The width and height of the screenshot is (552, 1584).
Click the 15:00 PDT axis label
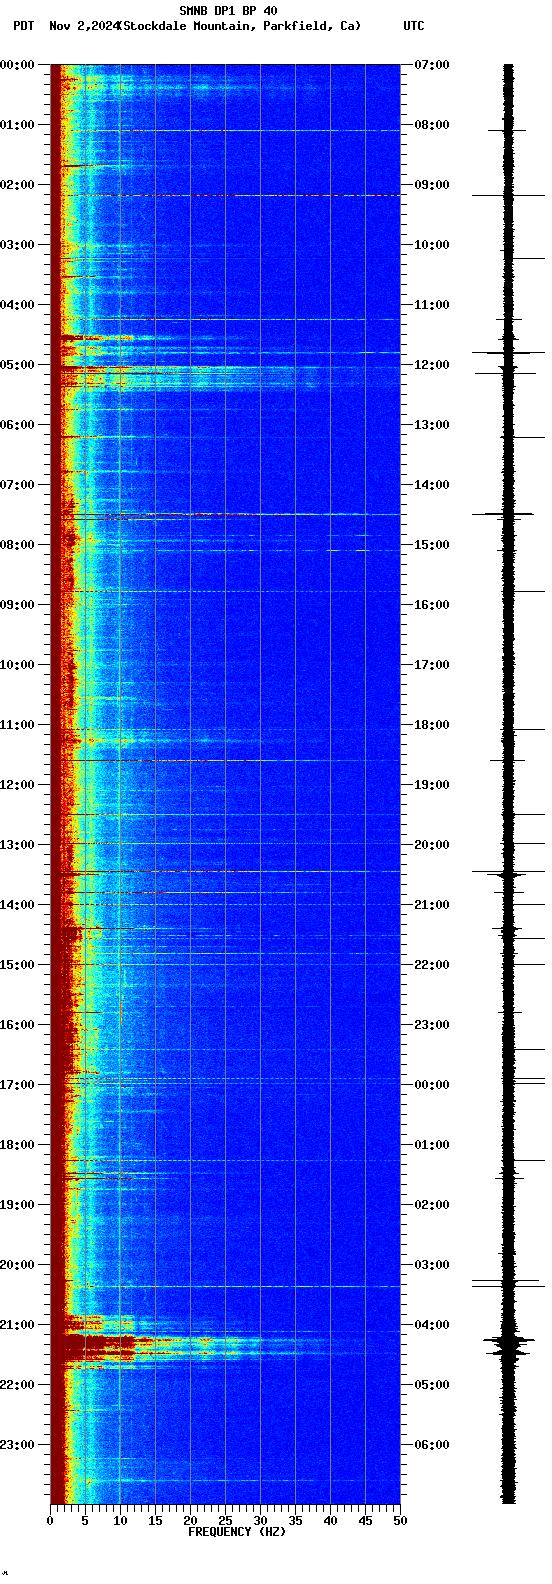click(17, 965)
